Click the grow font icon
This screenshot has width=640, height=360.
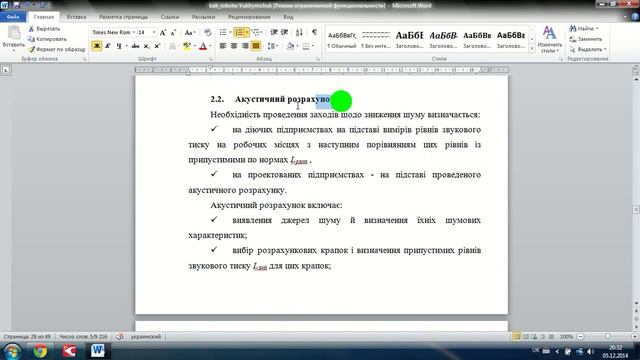[x=163, y=33]
